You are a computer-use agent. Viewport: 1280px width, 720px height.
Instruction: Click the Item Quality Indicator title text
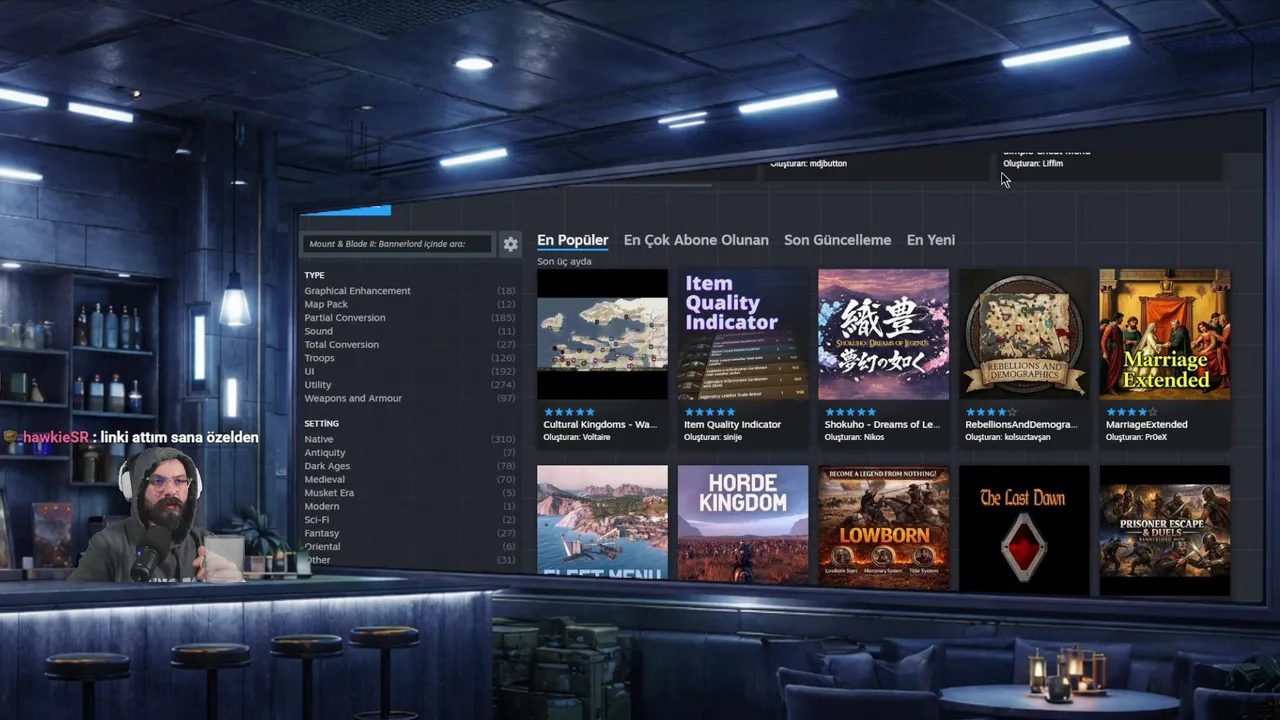733,425
